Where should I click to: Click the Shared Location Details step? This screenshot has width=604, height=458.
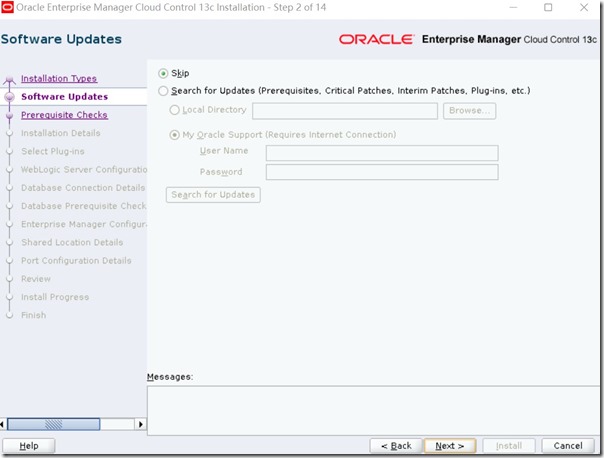click(72, 242)
